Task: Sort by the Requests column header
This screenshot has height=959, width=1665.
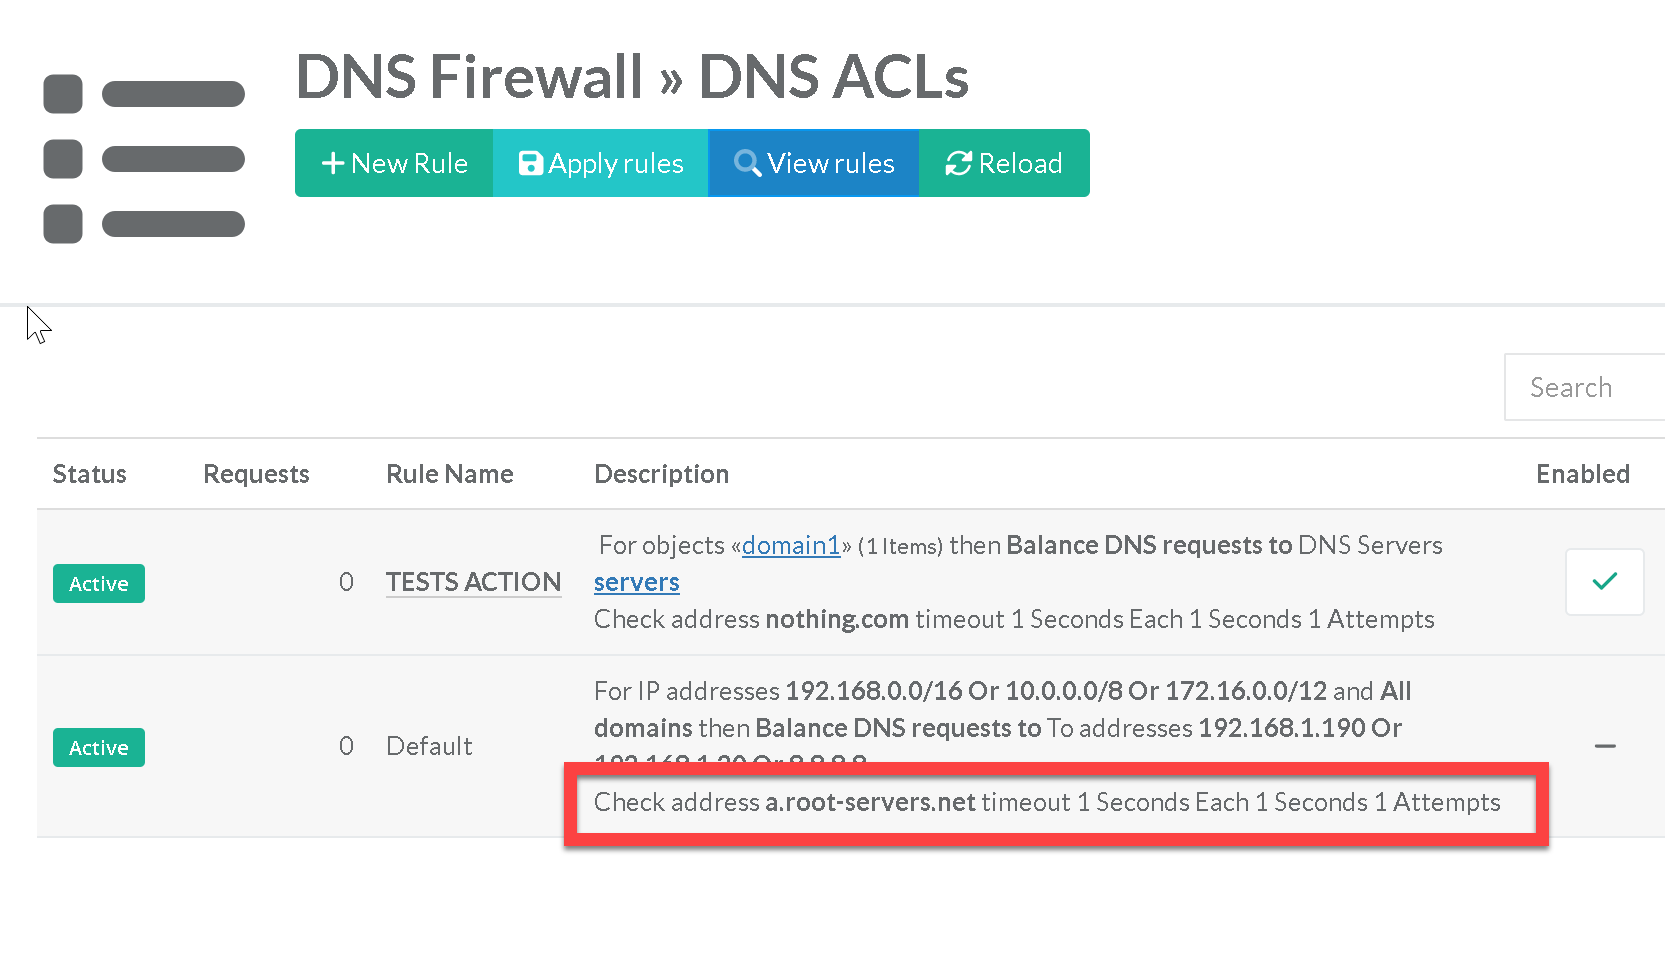Action: [256, 474]
